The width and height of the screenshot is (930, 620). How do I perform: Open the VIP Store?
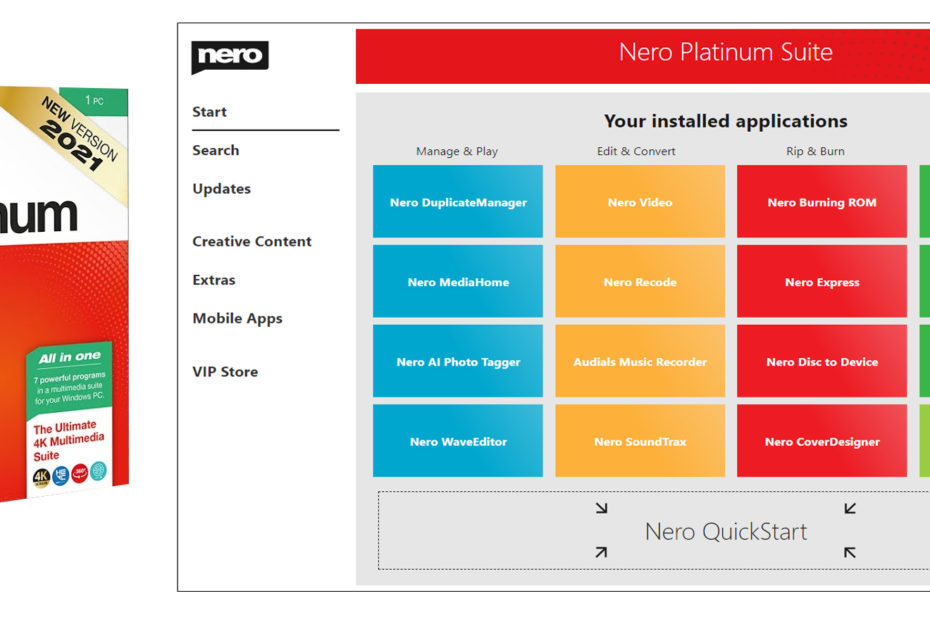(225, 371)
